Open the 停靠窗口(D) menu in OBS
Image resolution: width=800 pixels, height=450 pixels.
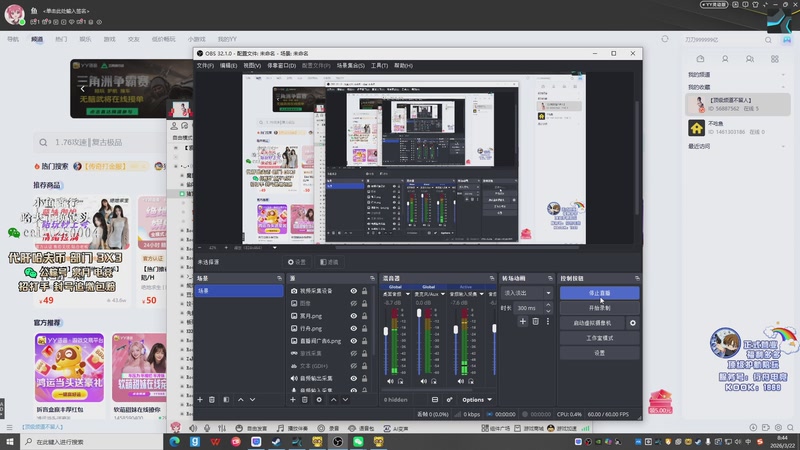[x=282, y=66]
